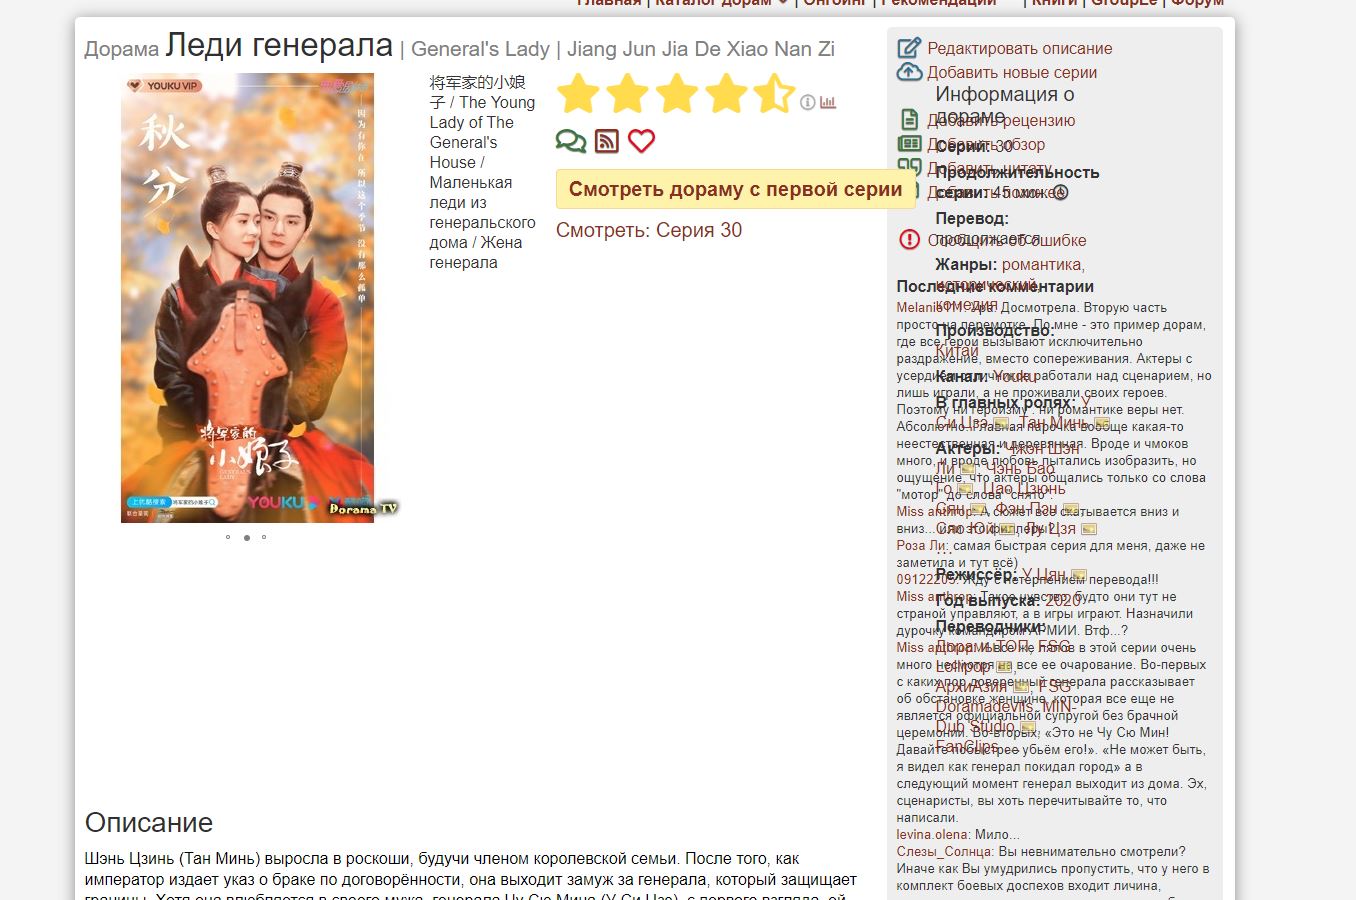The image size is (1356, 900).
Task: Rate drama with the first star
Action: click(578, 93)
